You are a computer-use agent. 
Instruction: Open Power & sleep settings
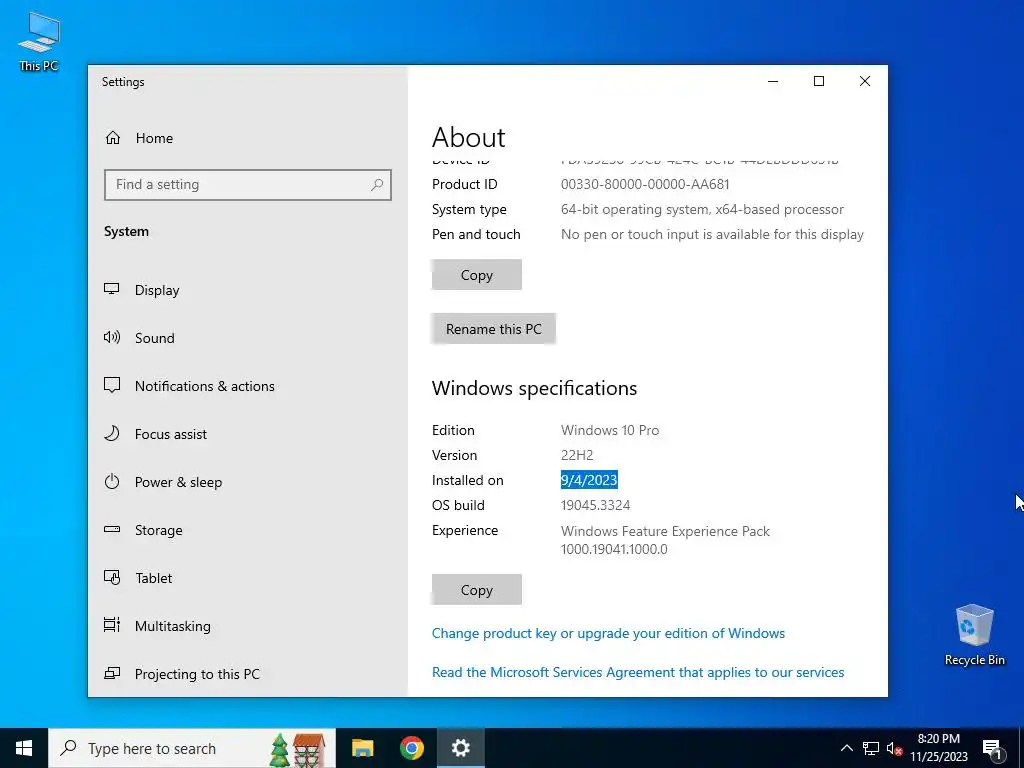click(x=178, y=482)
